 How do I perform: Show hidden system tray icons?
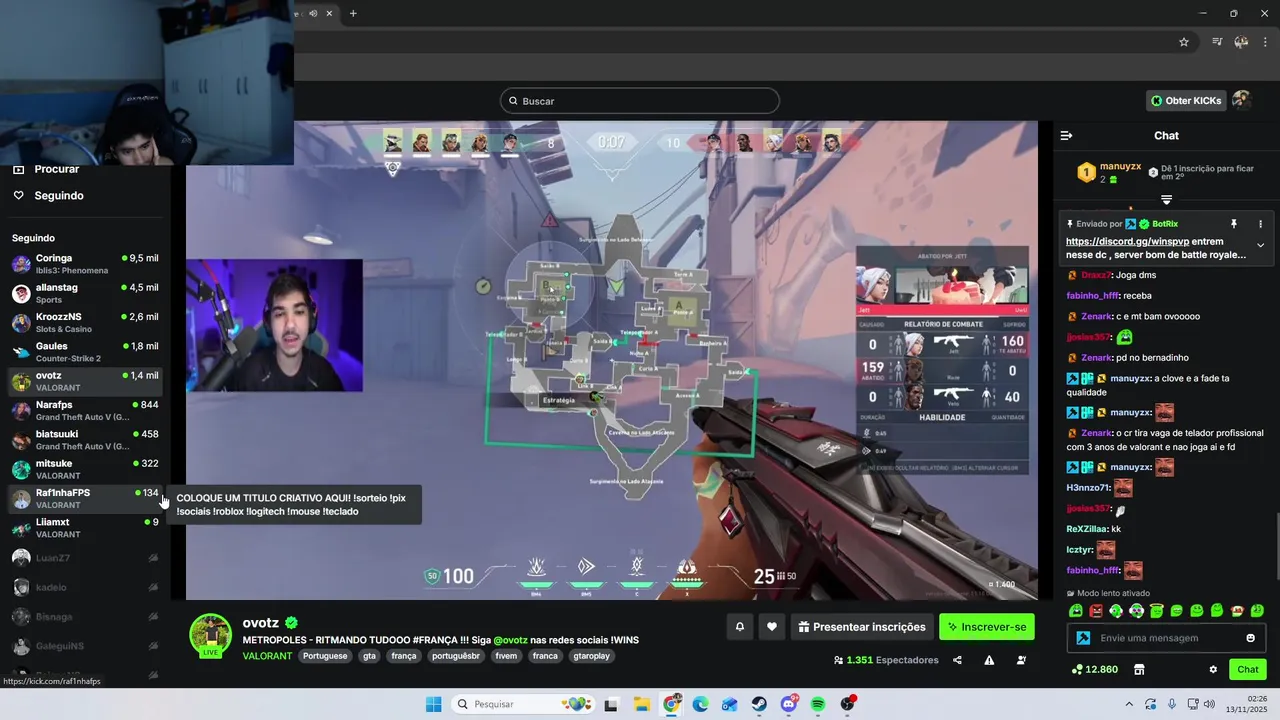coord(1129,704)
